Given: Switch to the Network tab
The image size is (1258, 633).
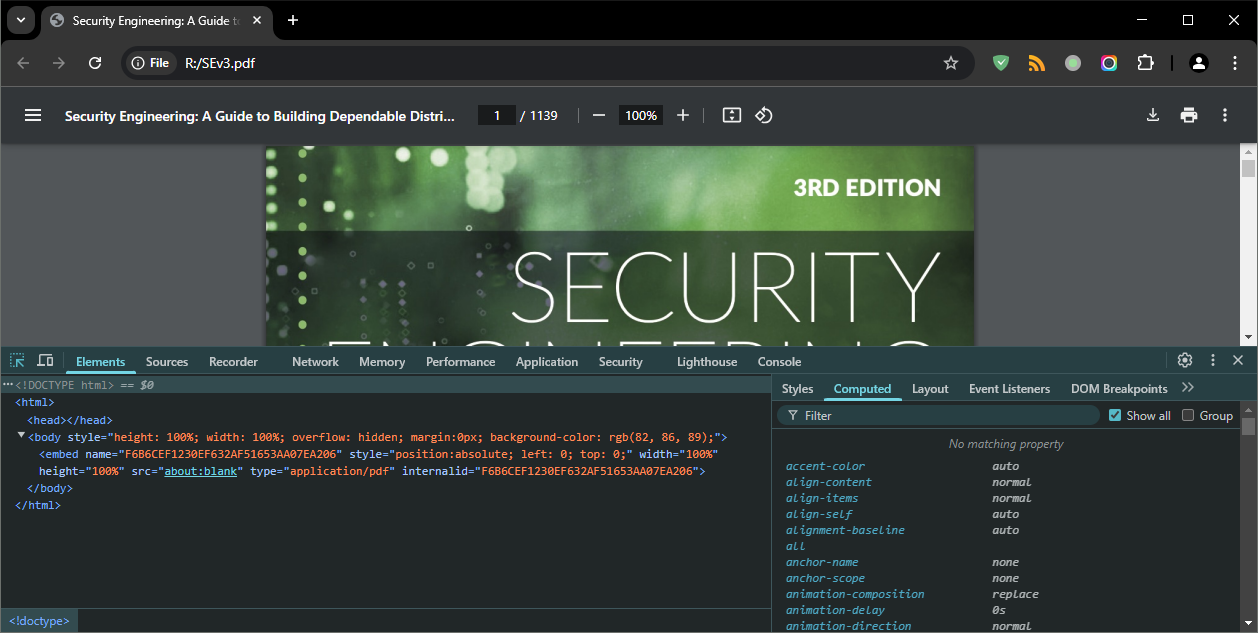Looking at the screenshot, I should click(315, 362).
